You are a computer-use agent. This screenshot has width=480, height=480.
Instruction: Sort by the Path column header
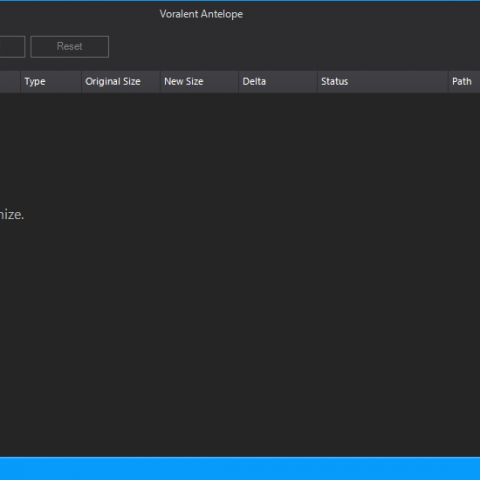[x=464, y=82]
